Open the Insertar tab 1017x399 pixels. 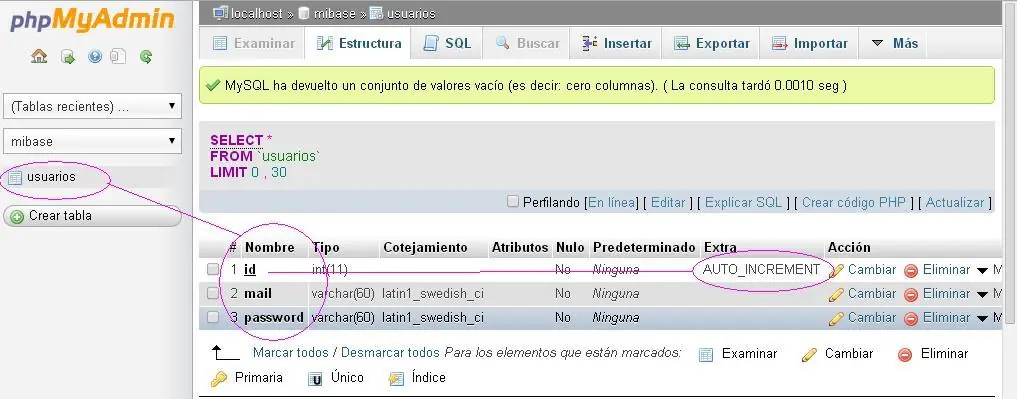[616, 43]
